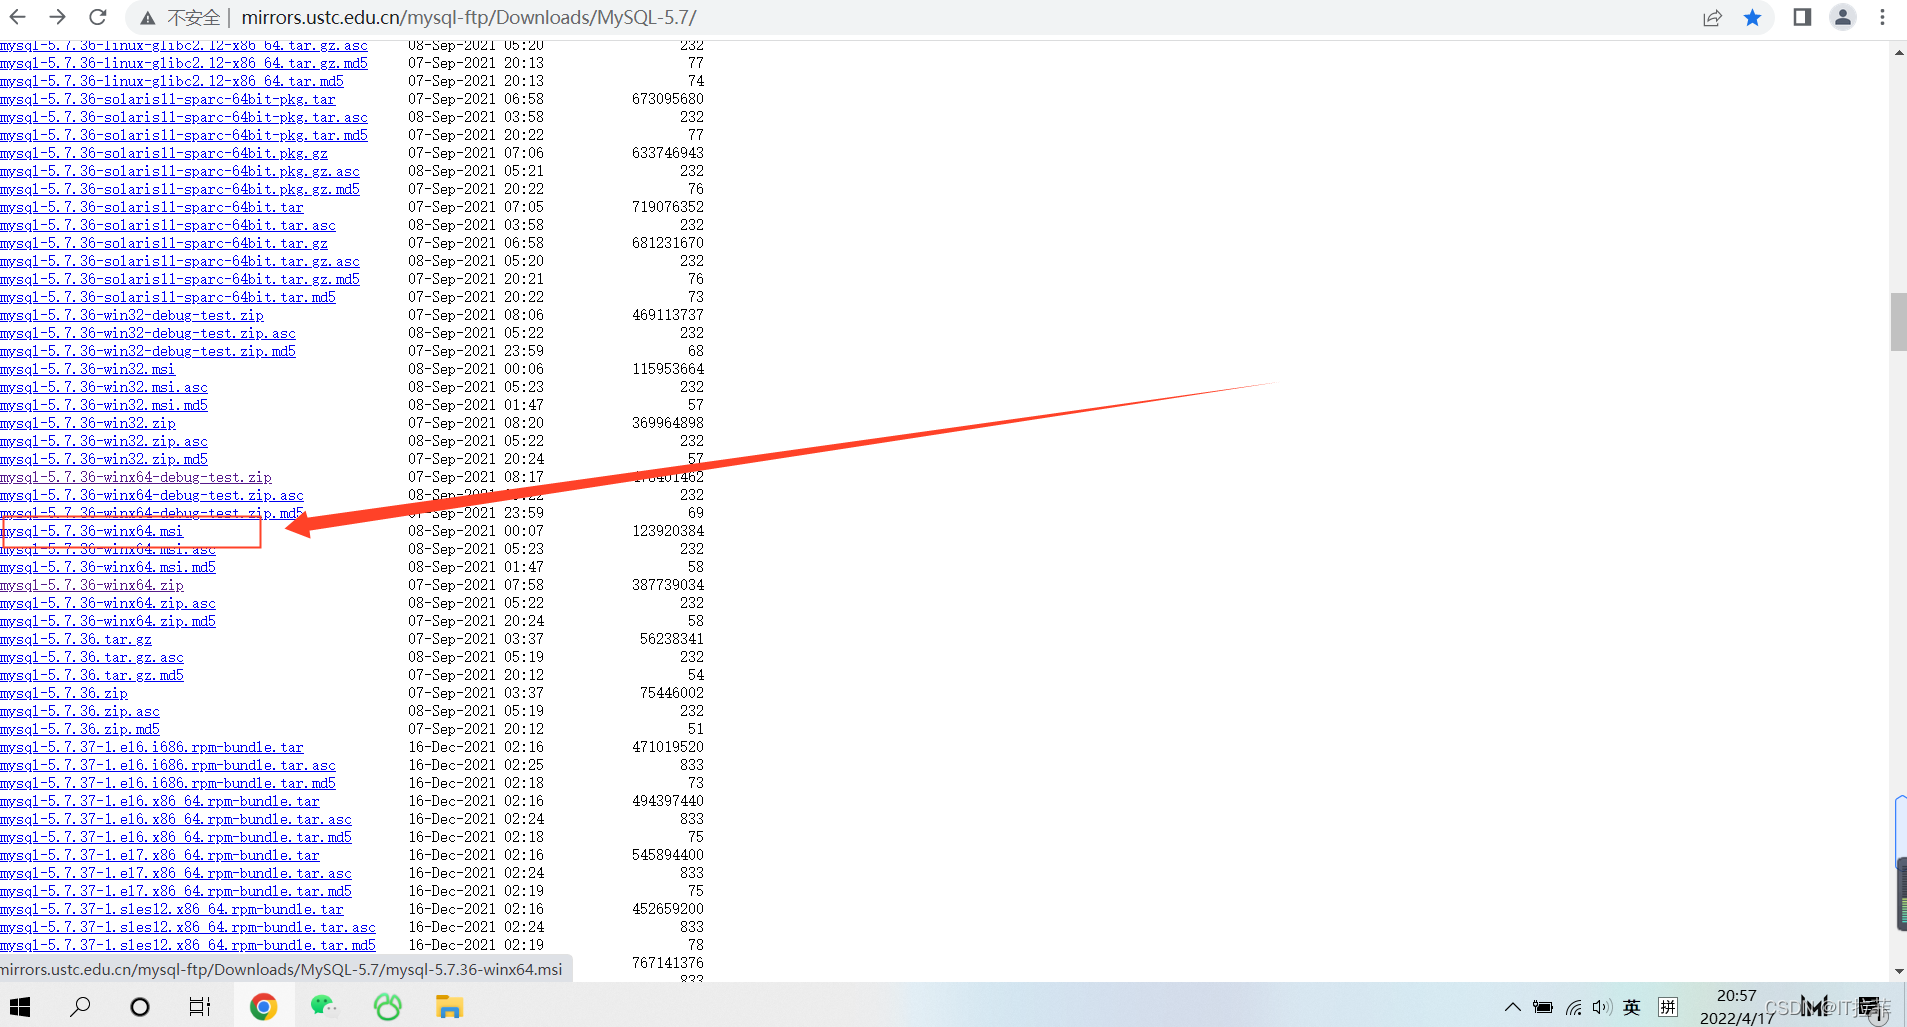
Task: Download mysql-5.7.37-1.sles12.x86_64.rpm-bundle.tar
Action: 172,909
